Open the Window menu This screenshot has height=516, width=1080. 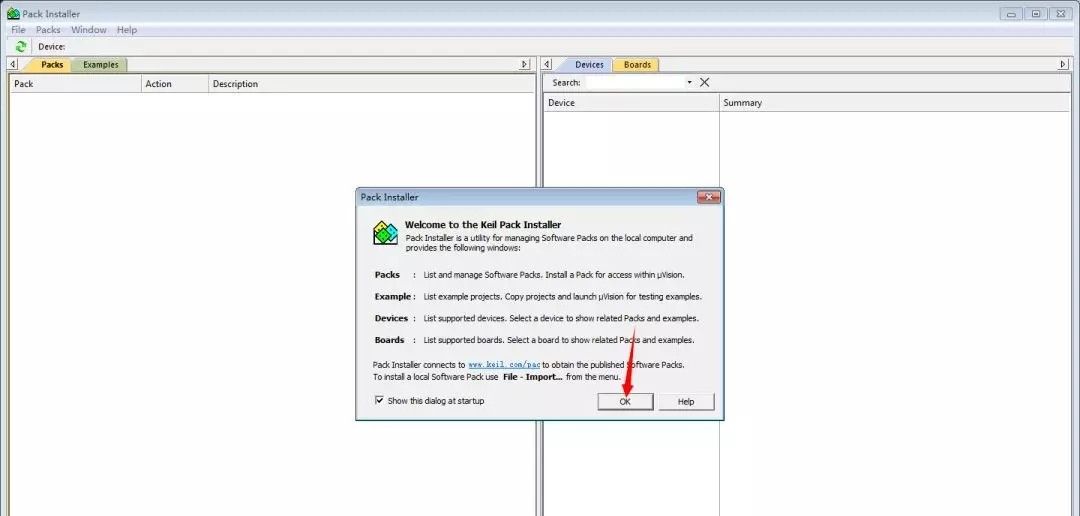(88, 30)
